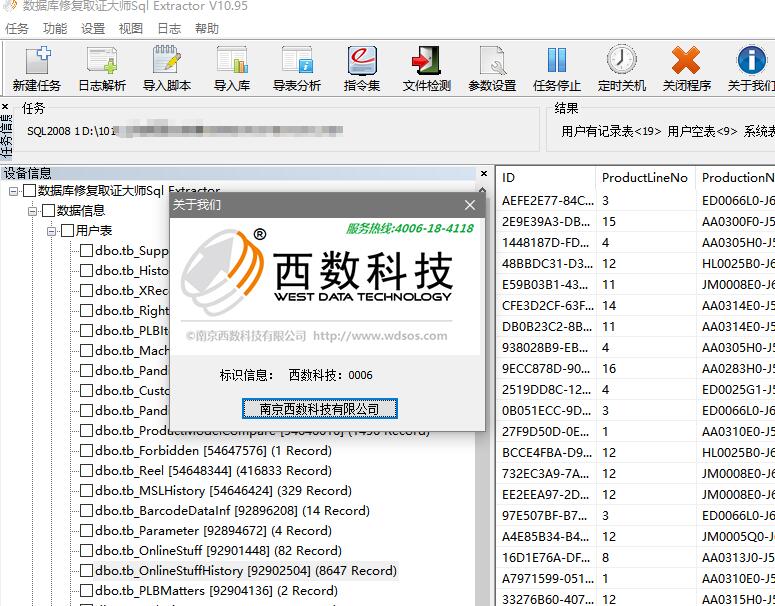Open the 日志解析 log analysis tool
The width and height of the screenshot is (775, 606).
(102, 68)
